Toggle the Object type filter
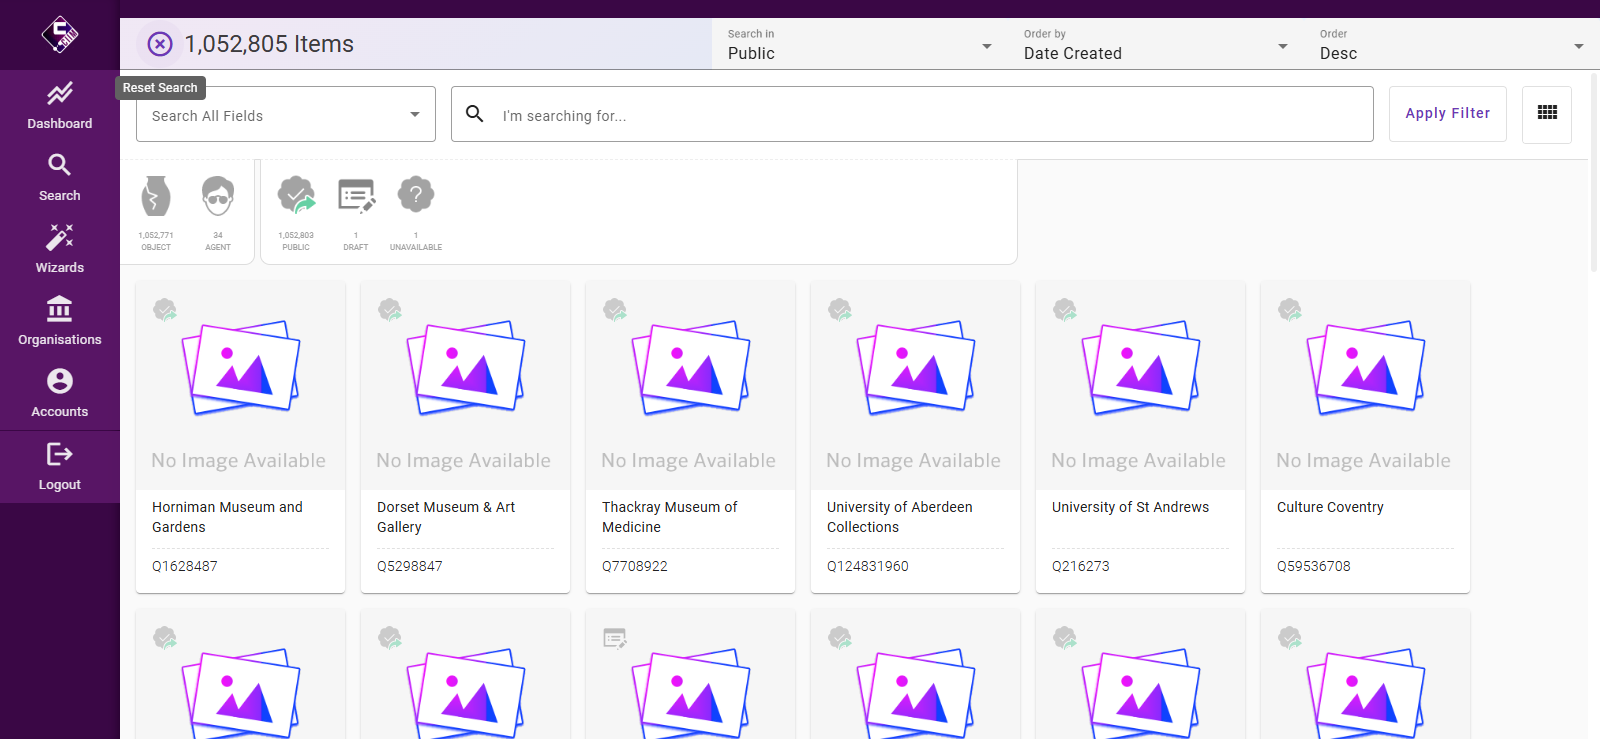 [156, 198]
